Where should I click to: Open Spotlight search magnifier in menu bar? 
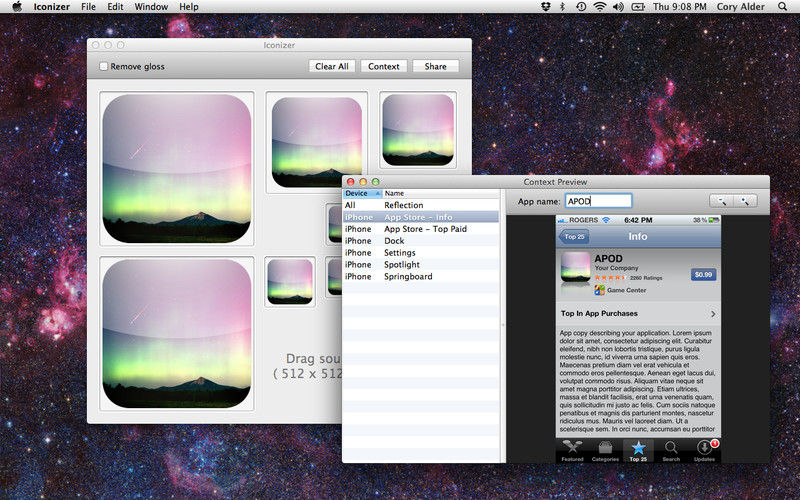point(782,7)
